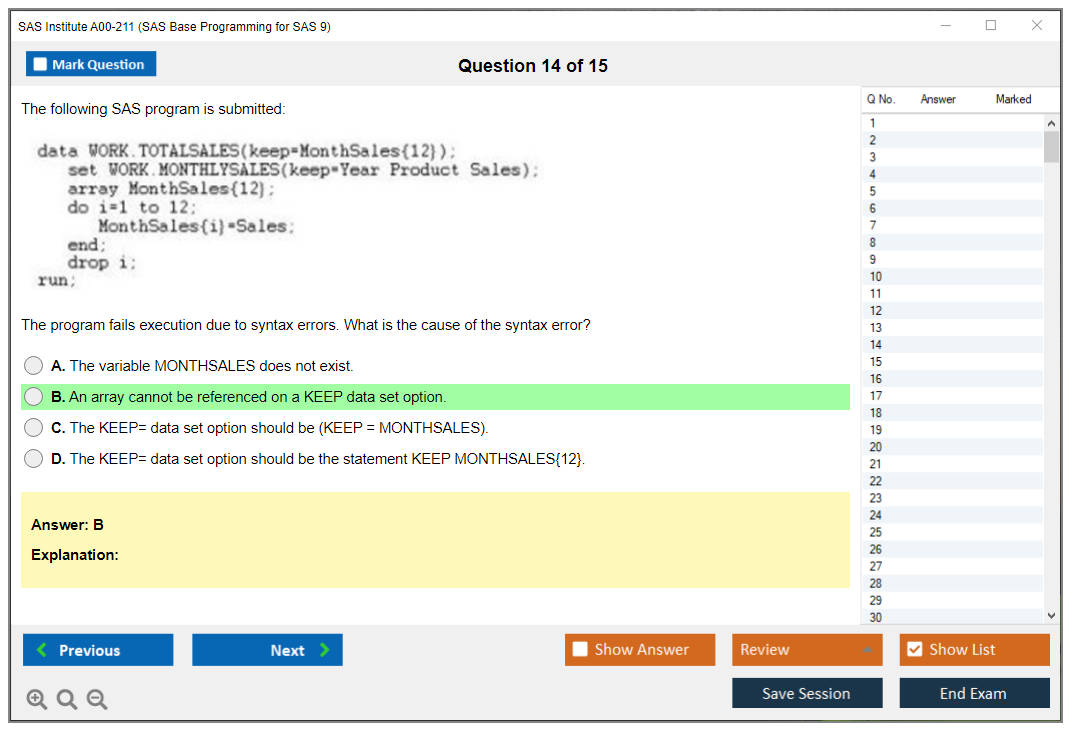Click the End Exam button
1075x735 pixels.
974,693
